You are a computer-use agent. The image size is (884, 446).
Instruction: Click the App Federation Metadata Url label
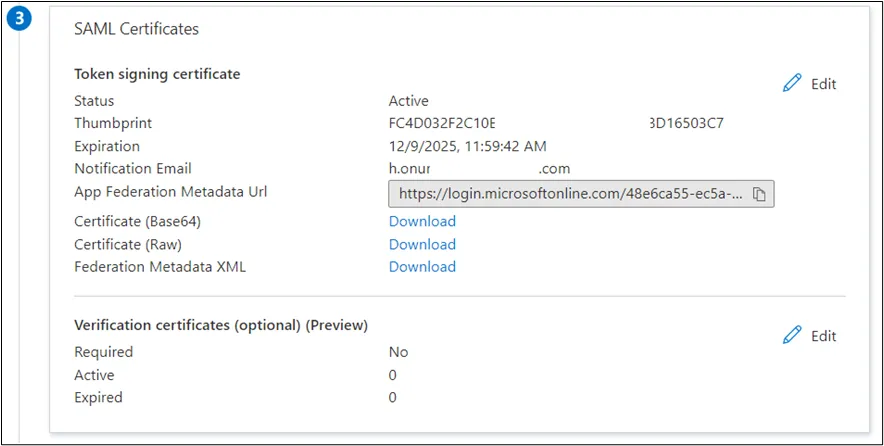click(170, 192)
